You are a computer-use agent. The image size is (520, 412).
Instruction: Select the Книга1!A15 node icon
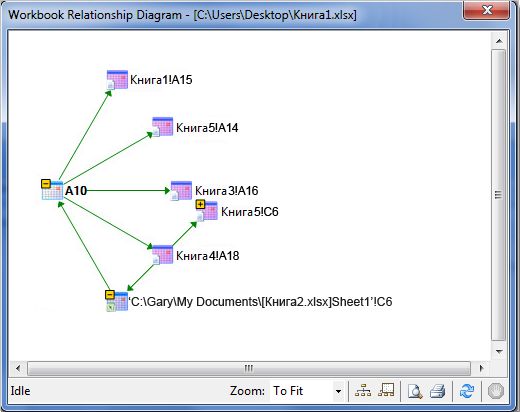(117, 80)
